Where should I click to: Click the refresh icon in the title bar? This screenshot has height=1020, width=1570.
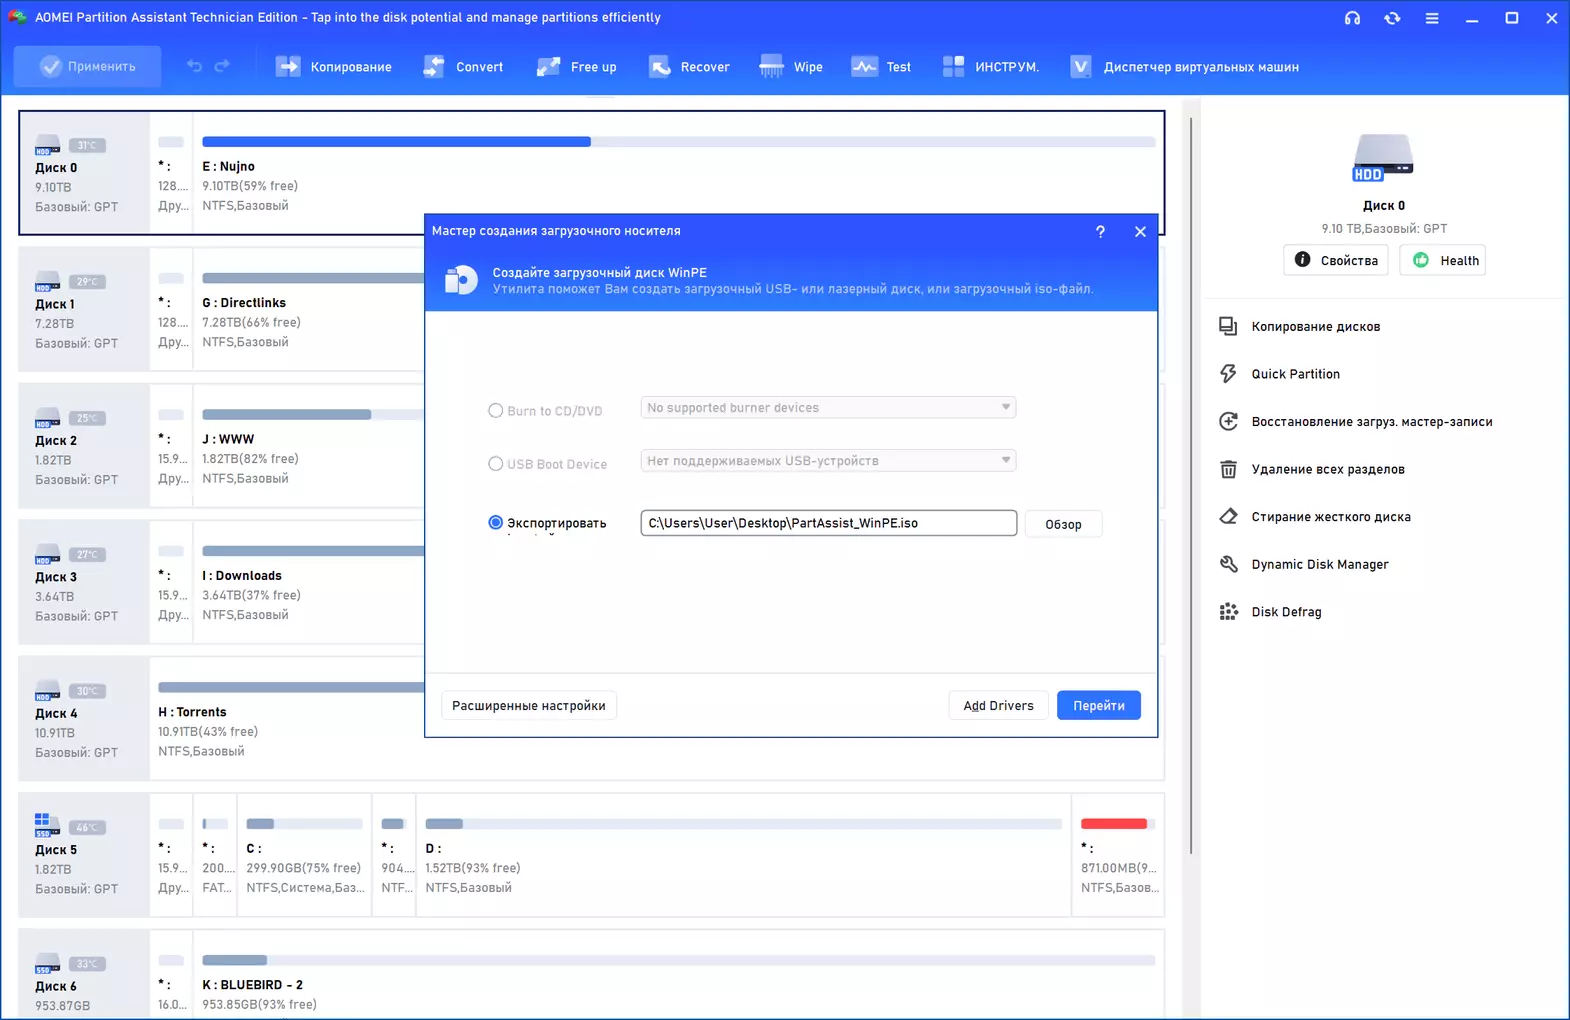point(1392,18)
